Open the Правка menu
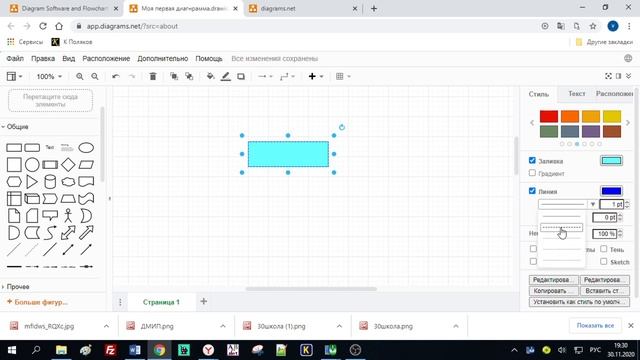 coord(43,58)
